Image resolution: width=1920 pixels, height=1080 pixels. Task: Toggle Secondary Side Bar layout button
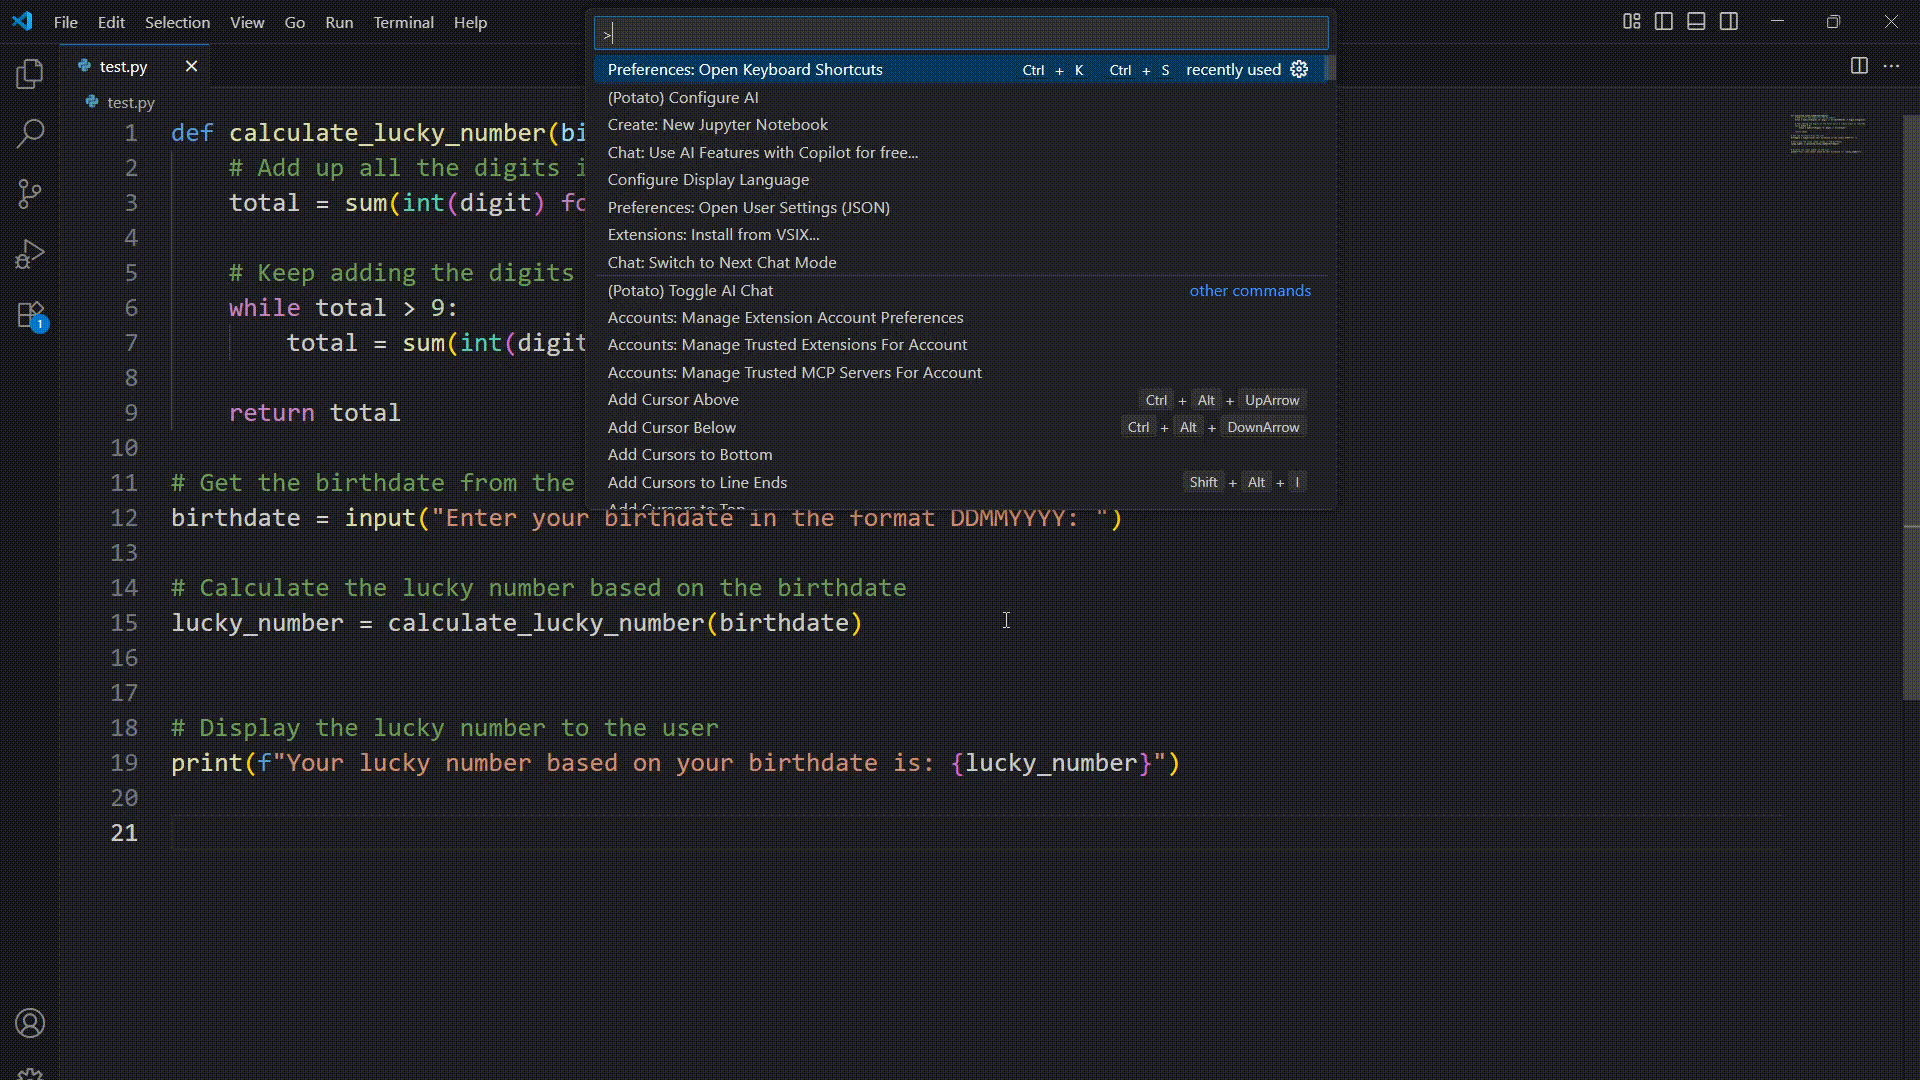(1728, 21)
